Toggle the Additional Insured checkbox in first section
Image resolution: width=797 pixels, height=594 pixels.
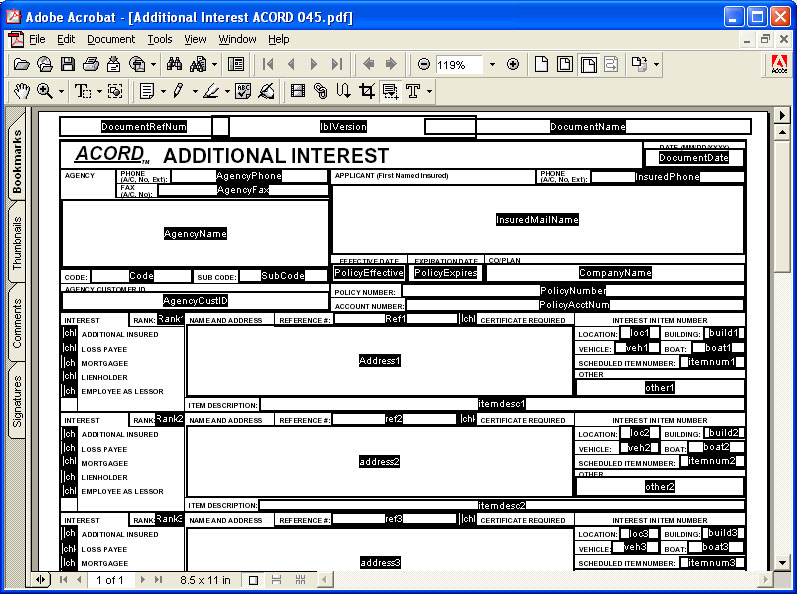point(69,334)
